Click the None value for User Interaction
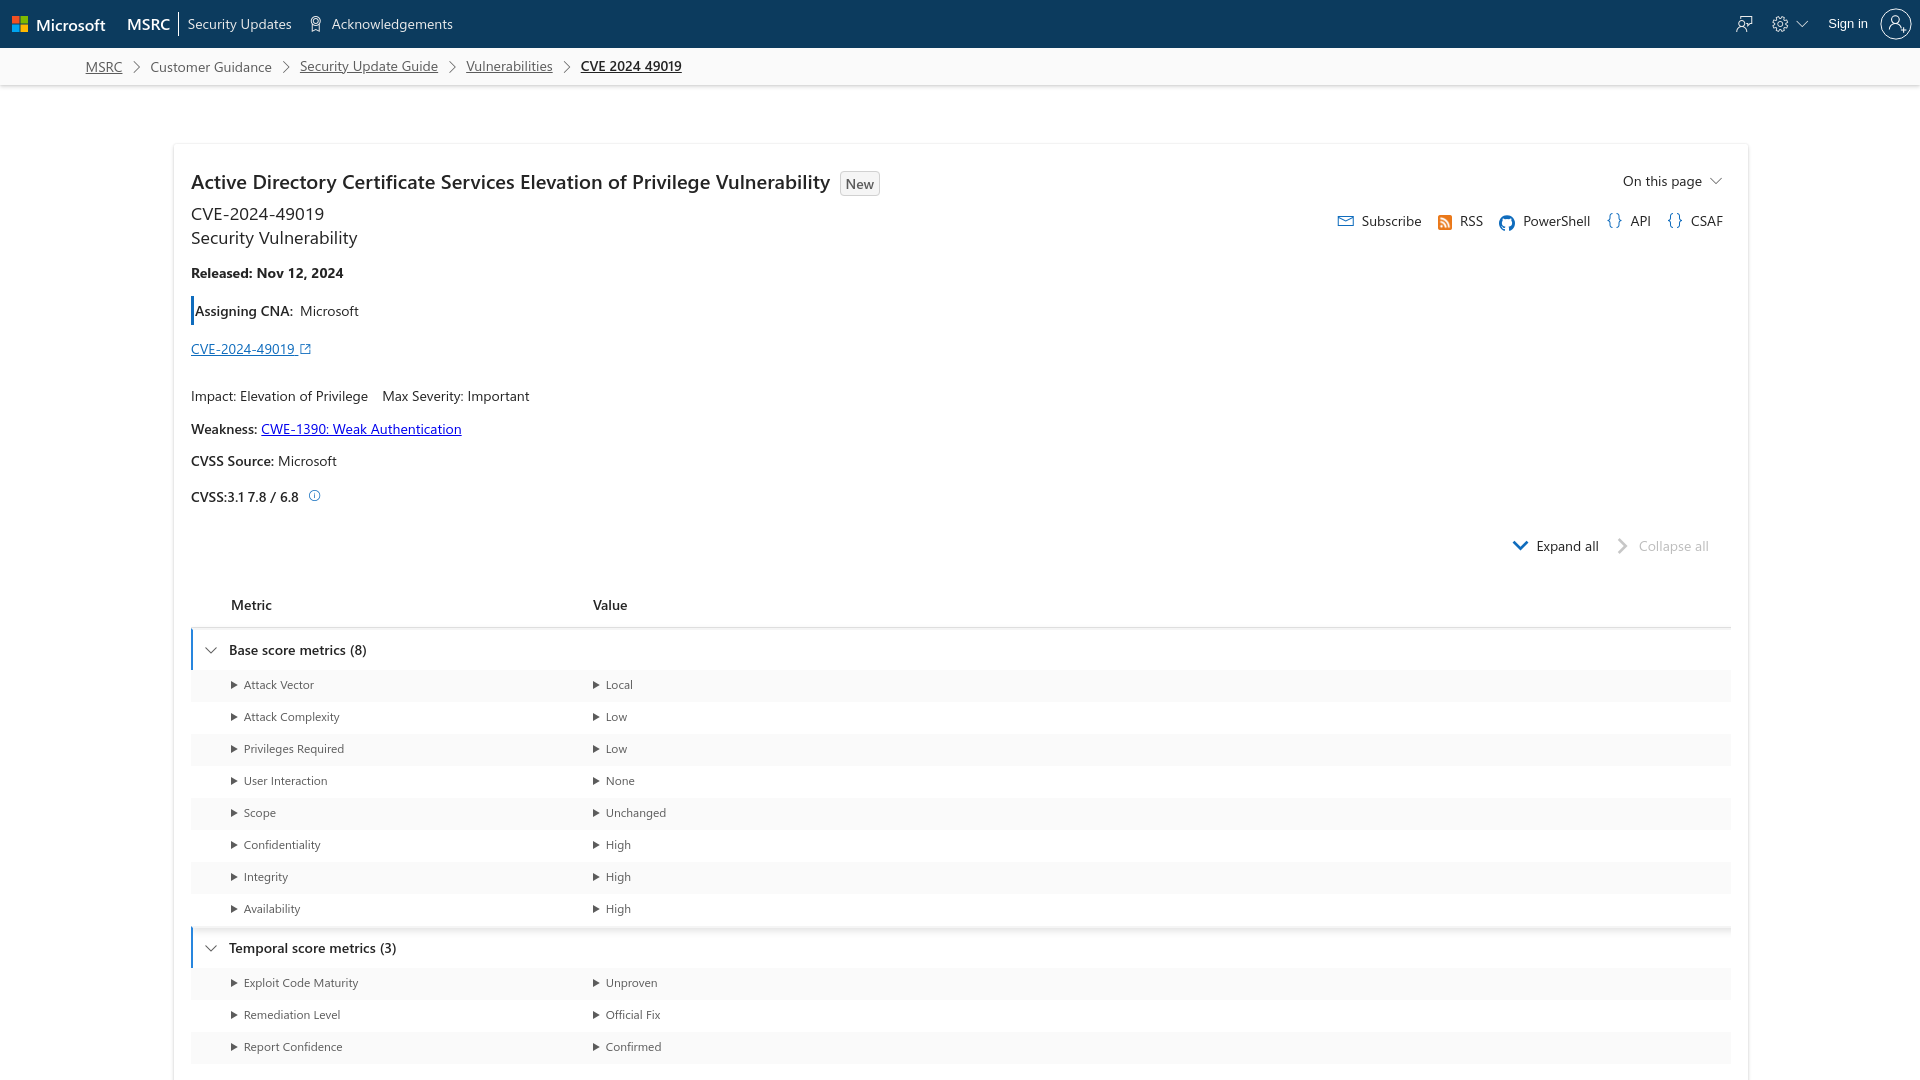 click(x=620, y=781)
